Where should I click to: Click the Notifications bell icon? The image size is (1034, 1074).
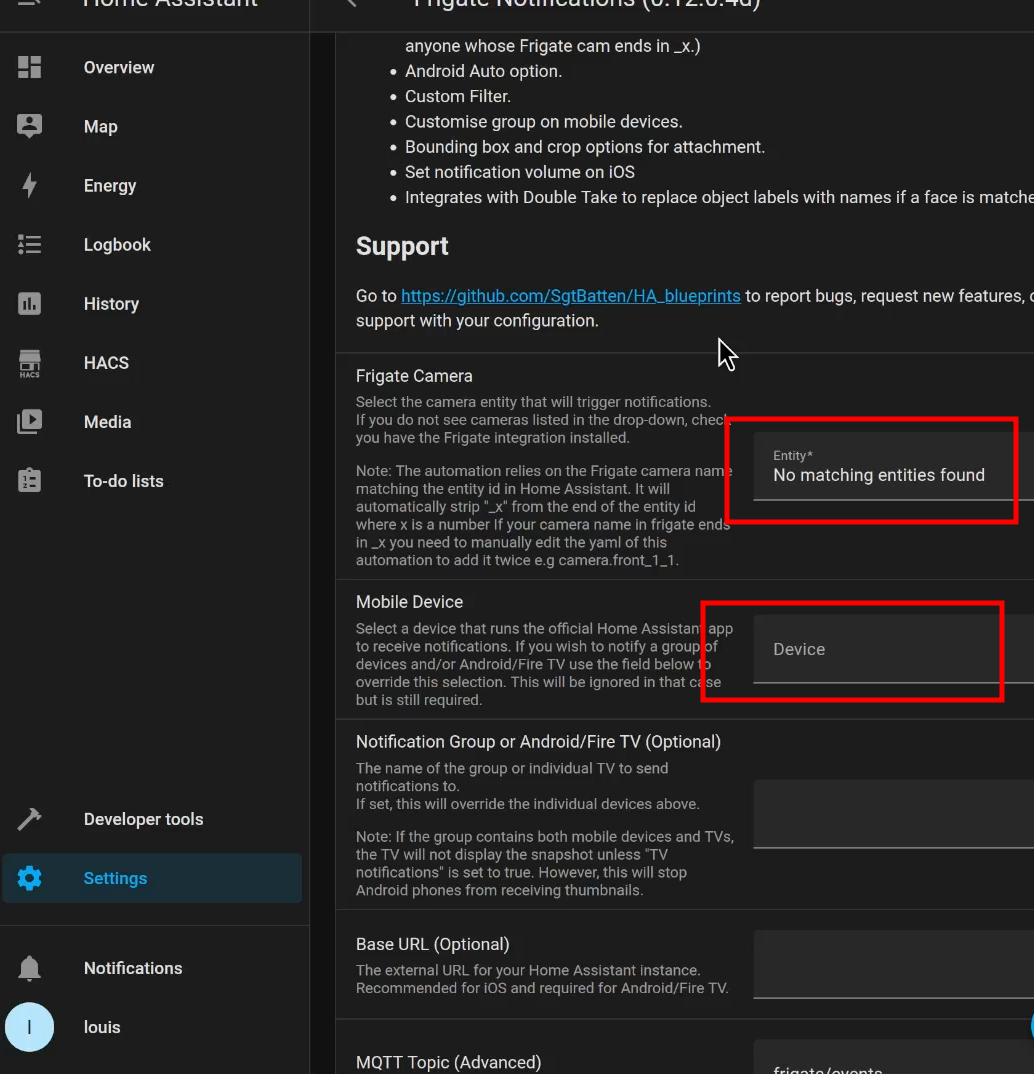(x=29, y=969)
